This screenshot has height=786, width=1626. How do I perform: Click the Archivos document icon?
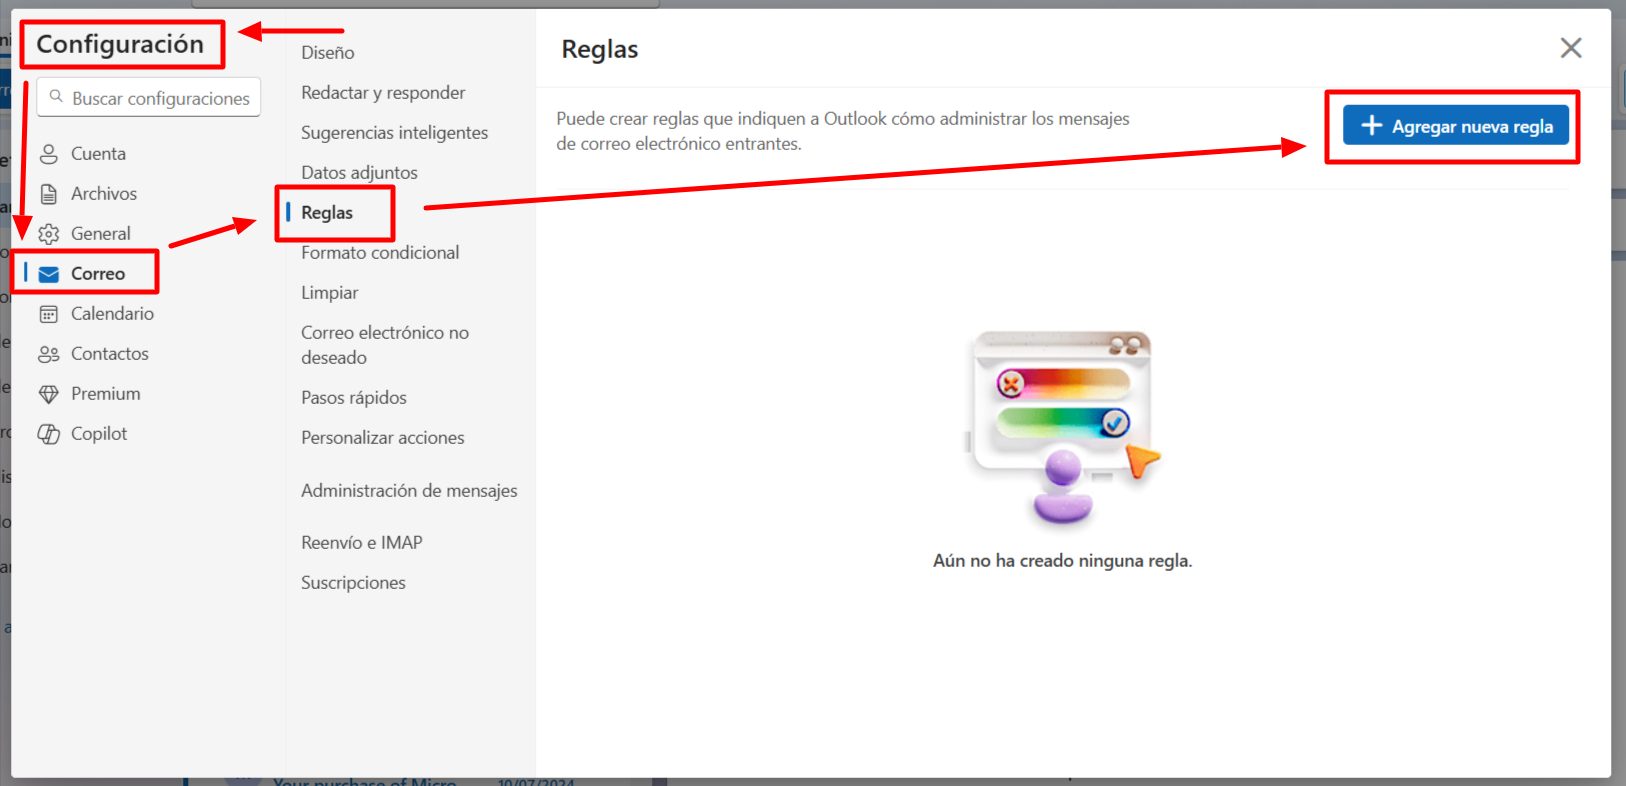(x=48, y=194)
